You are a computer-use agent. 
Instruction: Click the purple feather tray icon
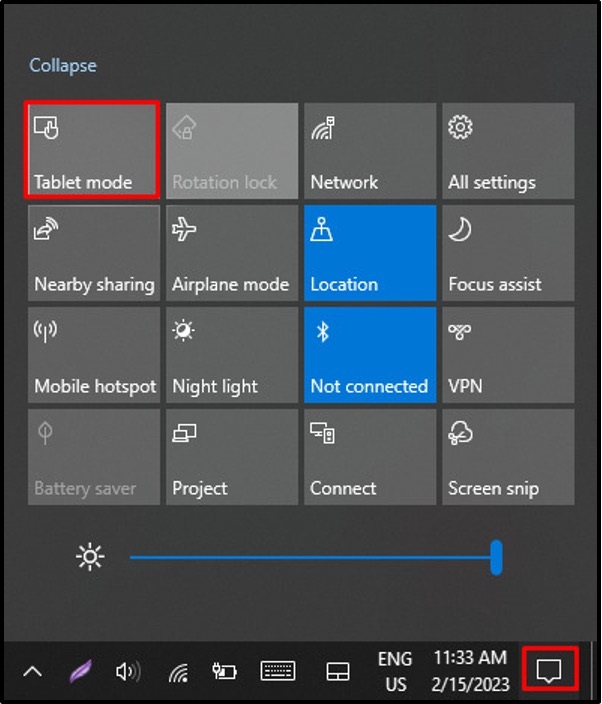pos(78,672)
